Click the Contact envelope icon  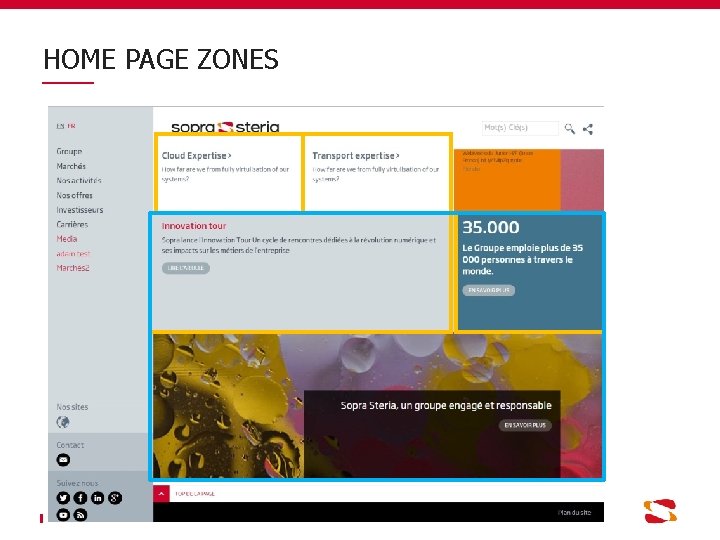click(x=63, y=460)
